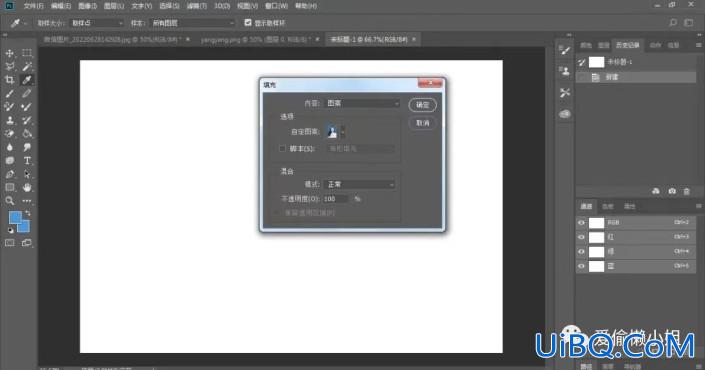
Task: Reset default foreground and background colors
Action: [x=10, y=230]
